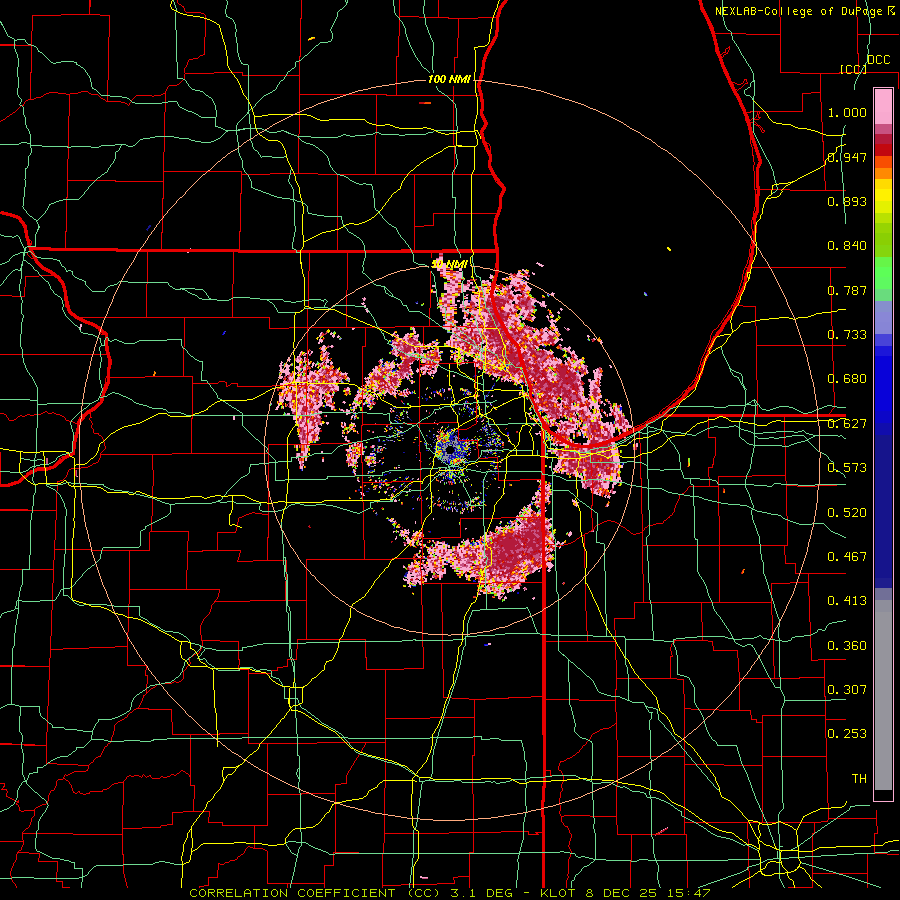
Task: Click the 0.787 legend value
Action: coord(847,290)
